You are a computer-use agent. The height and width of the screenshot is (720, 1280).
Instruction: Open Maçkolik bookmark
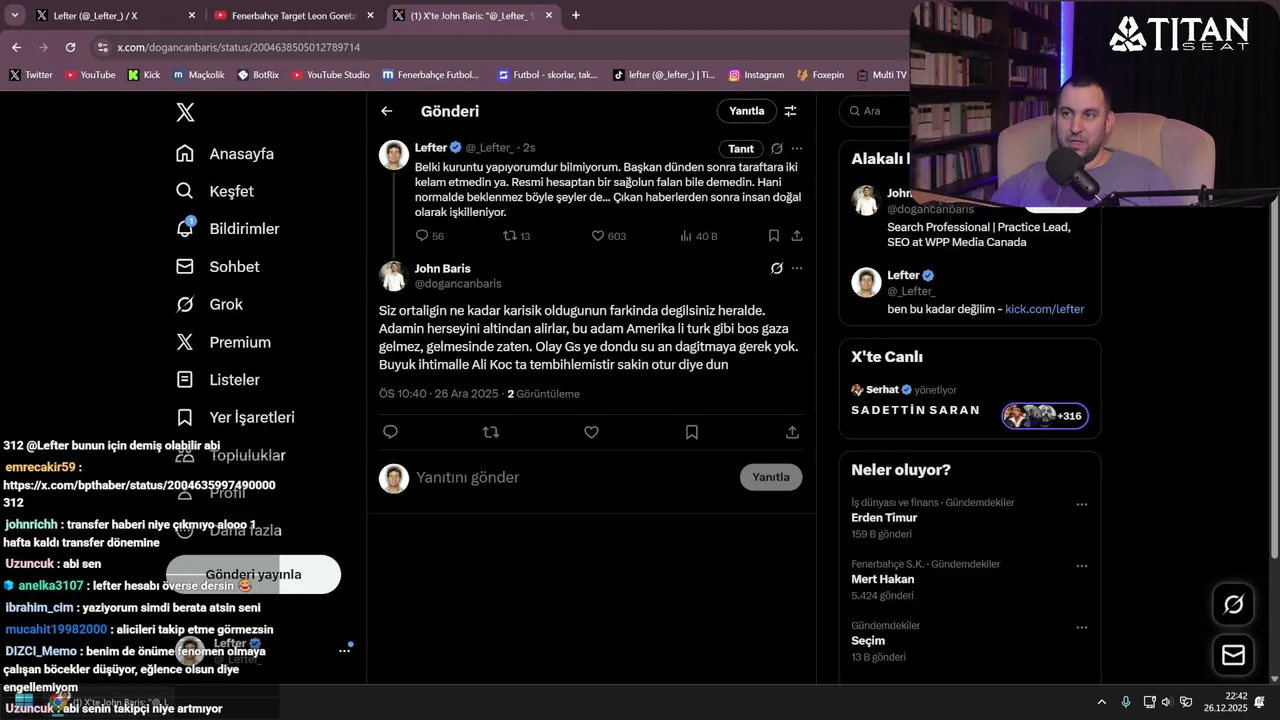click(199, 75)
